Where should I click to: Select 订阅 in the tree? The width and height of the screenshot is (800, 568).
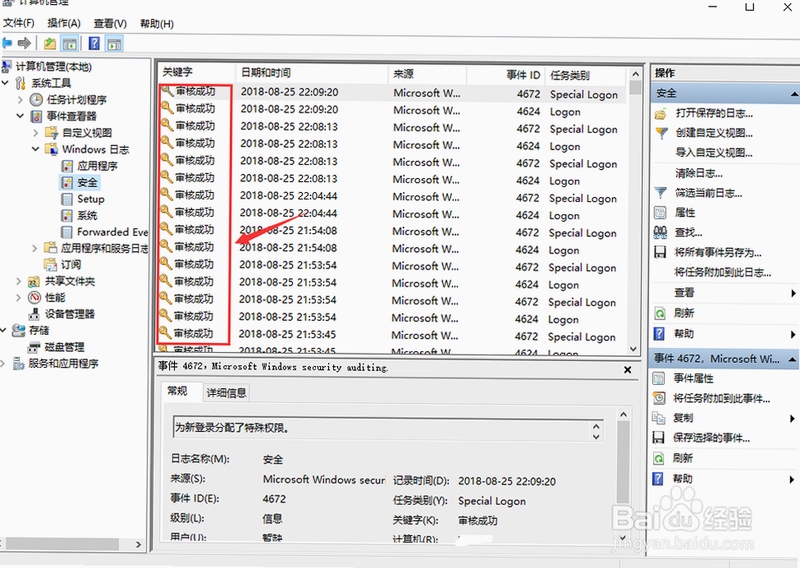pos(70,264)
